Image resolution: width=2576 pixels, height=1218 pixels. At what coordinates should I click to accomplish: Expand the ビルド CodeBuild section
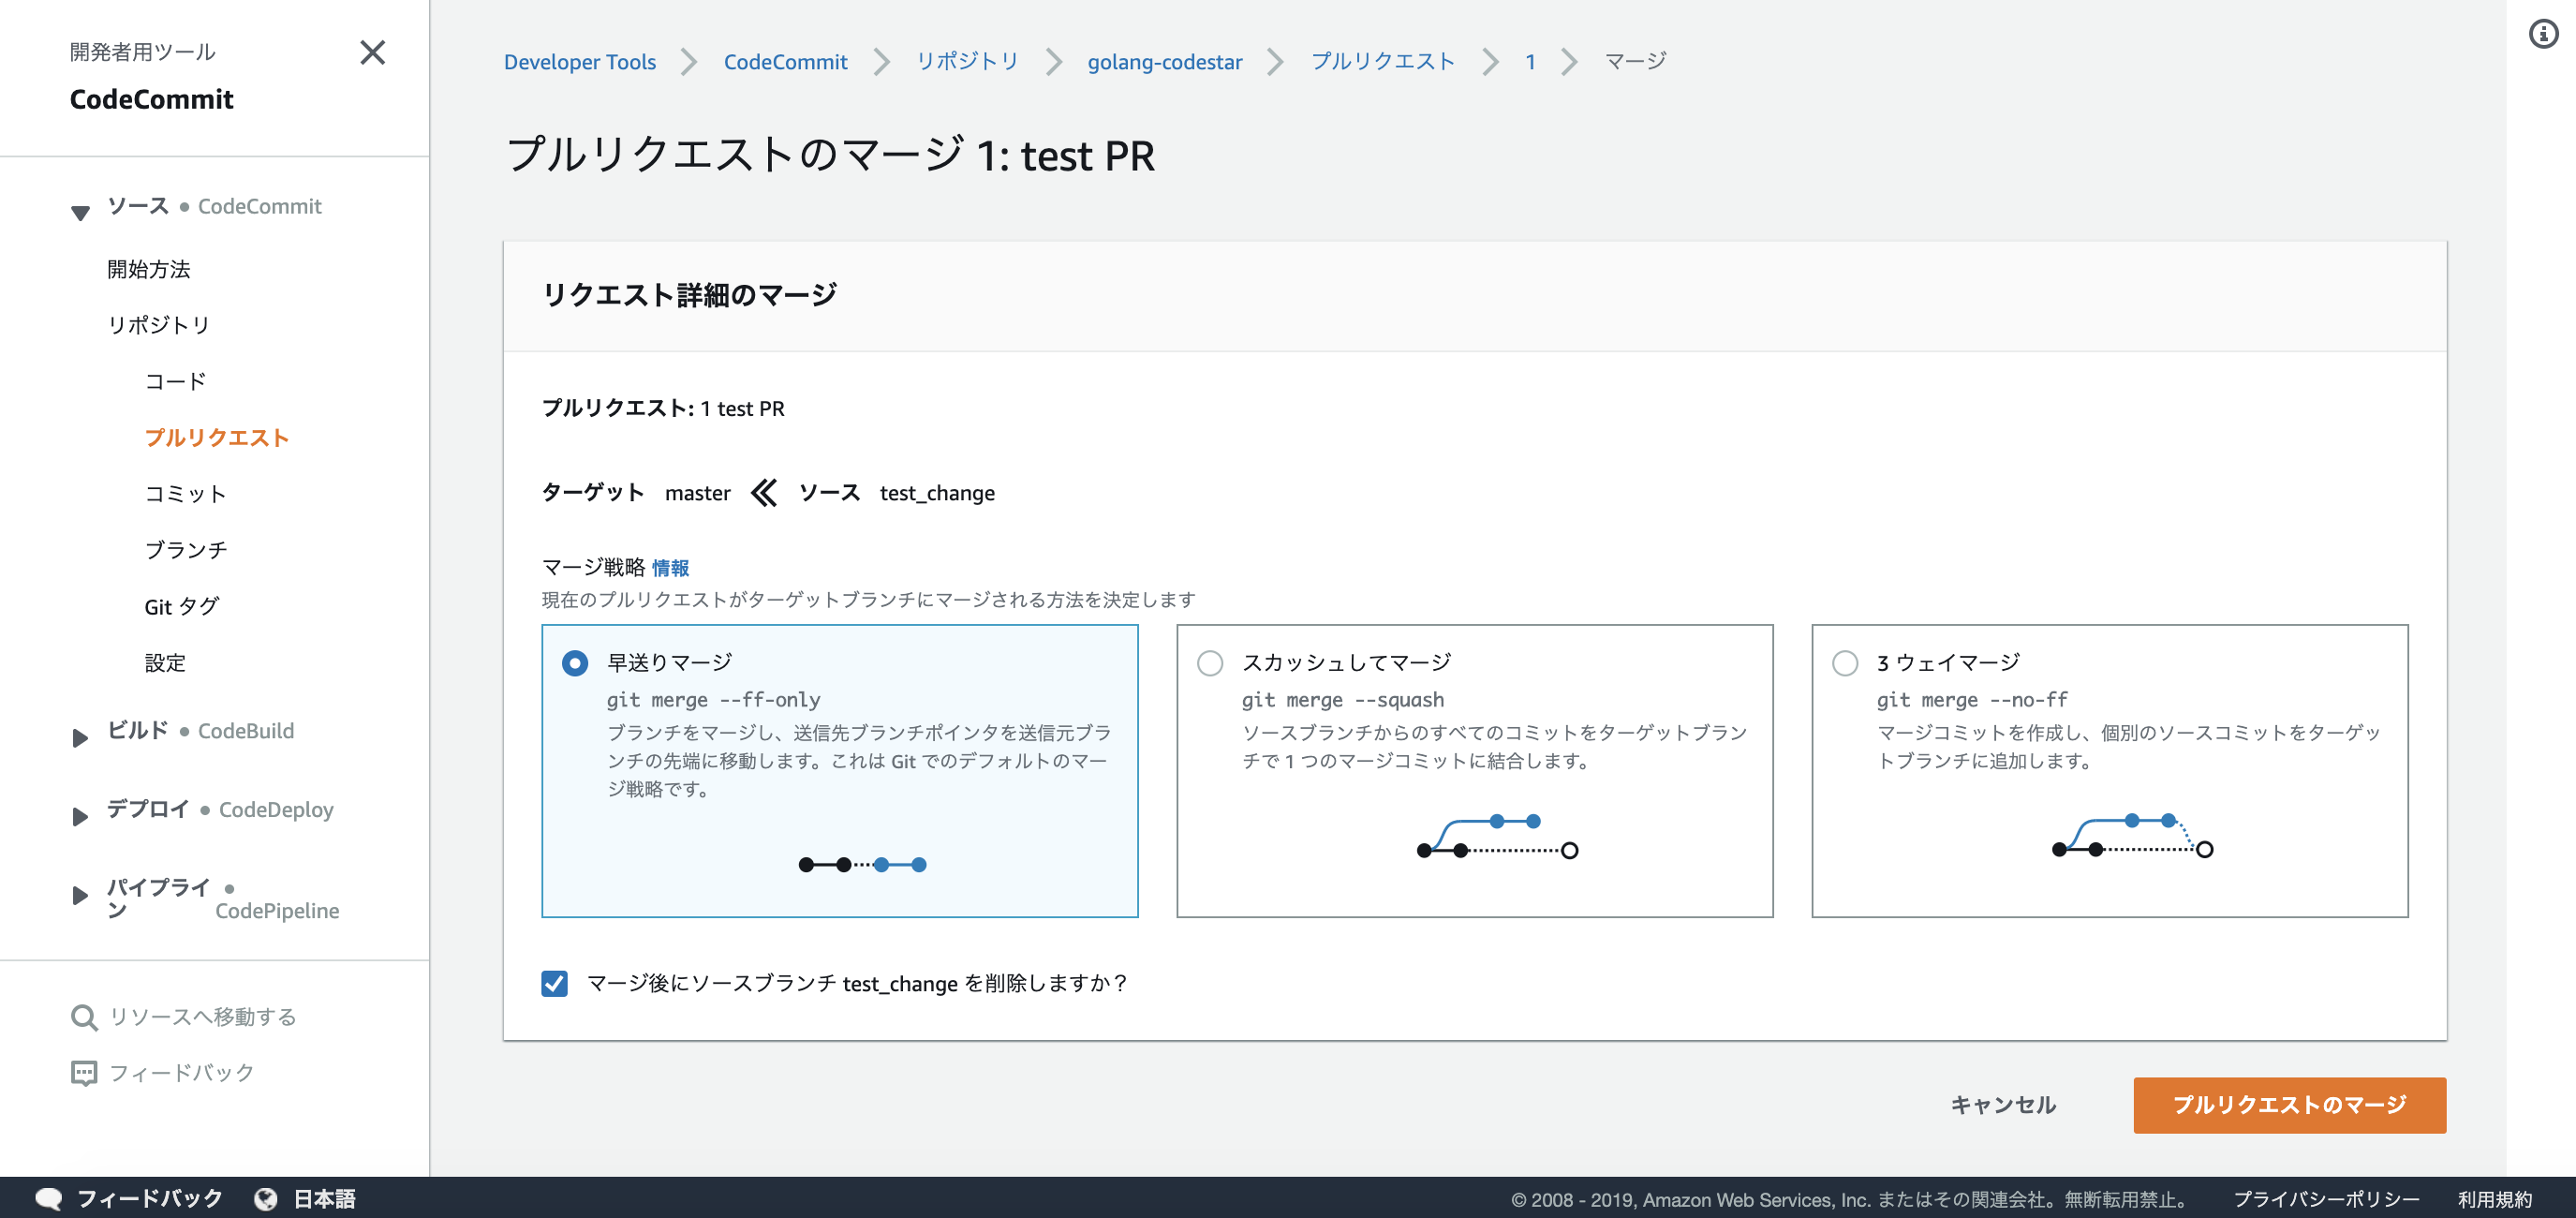[x=80, y=737]
